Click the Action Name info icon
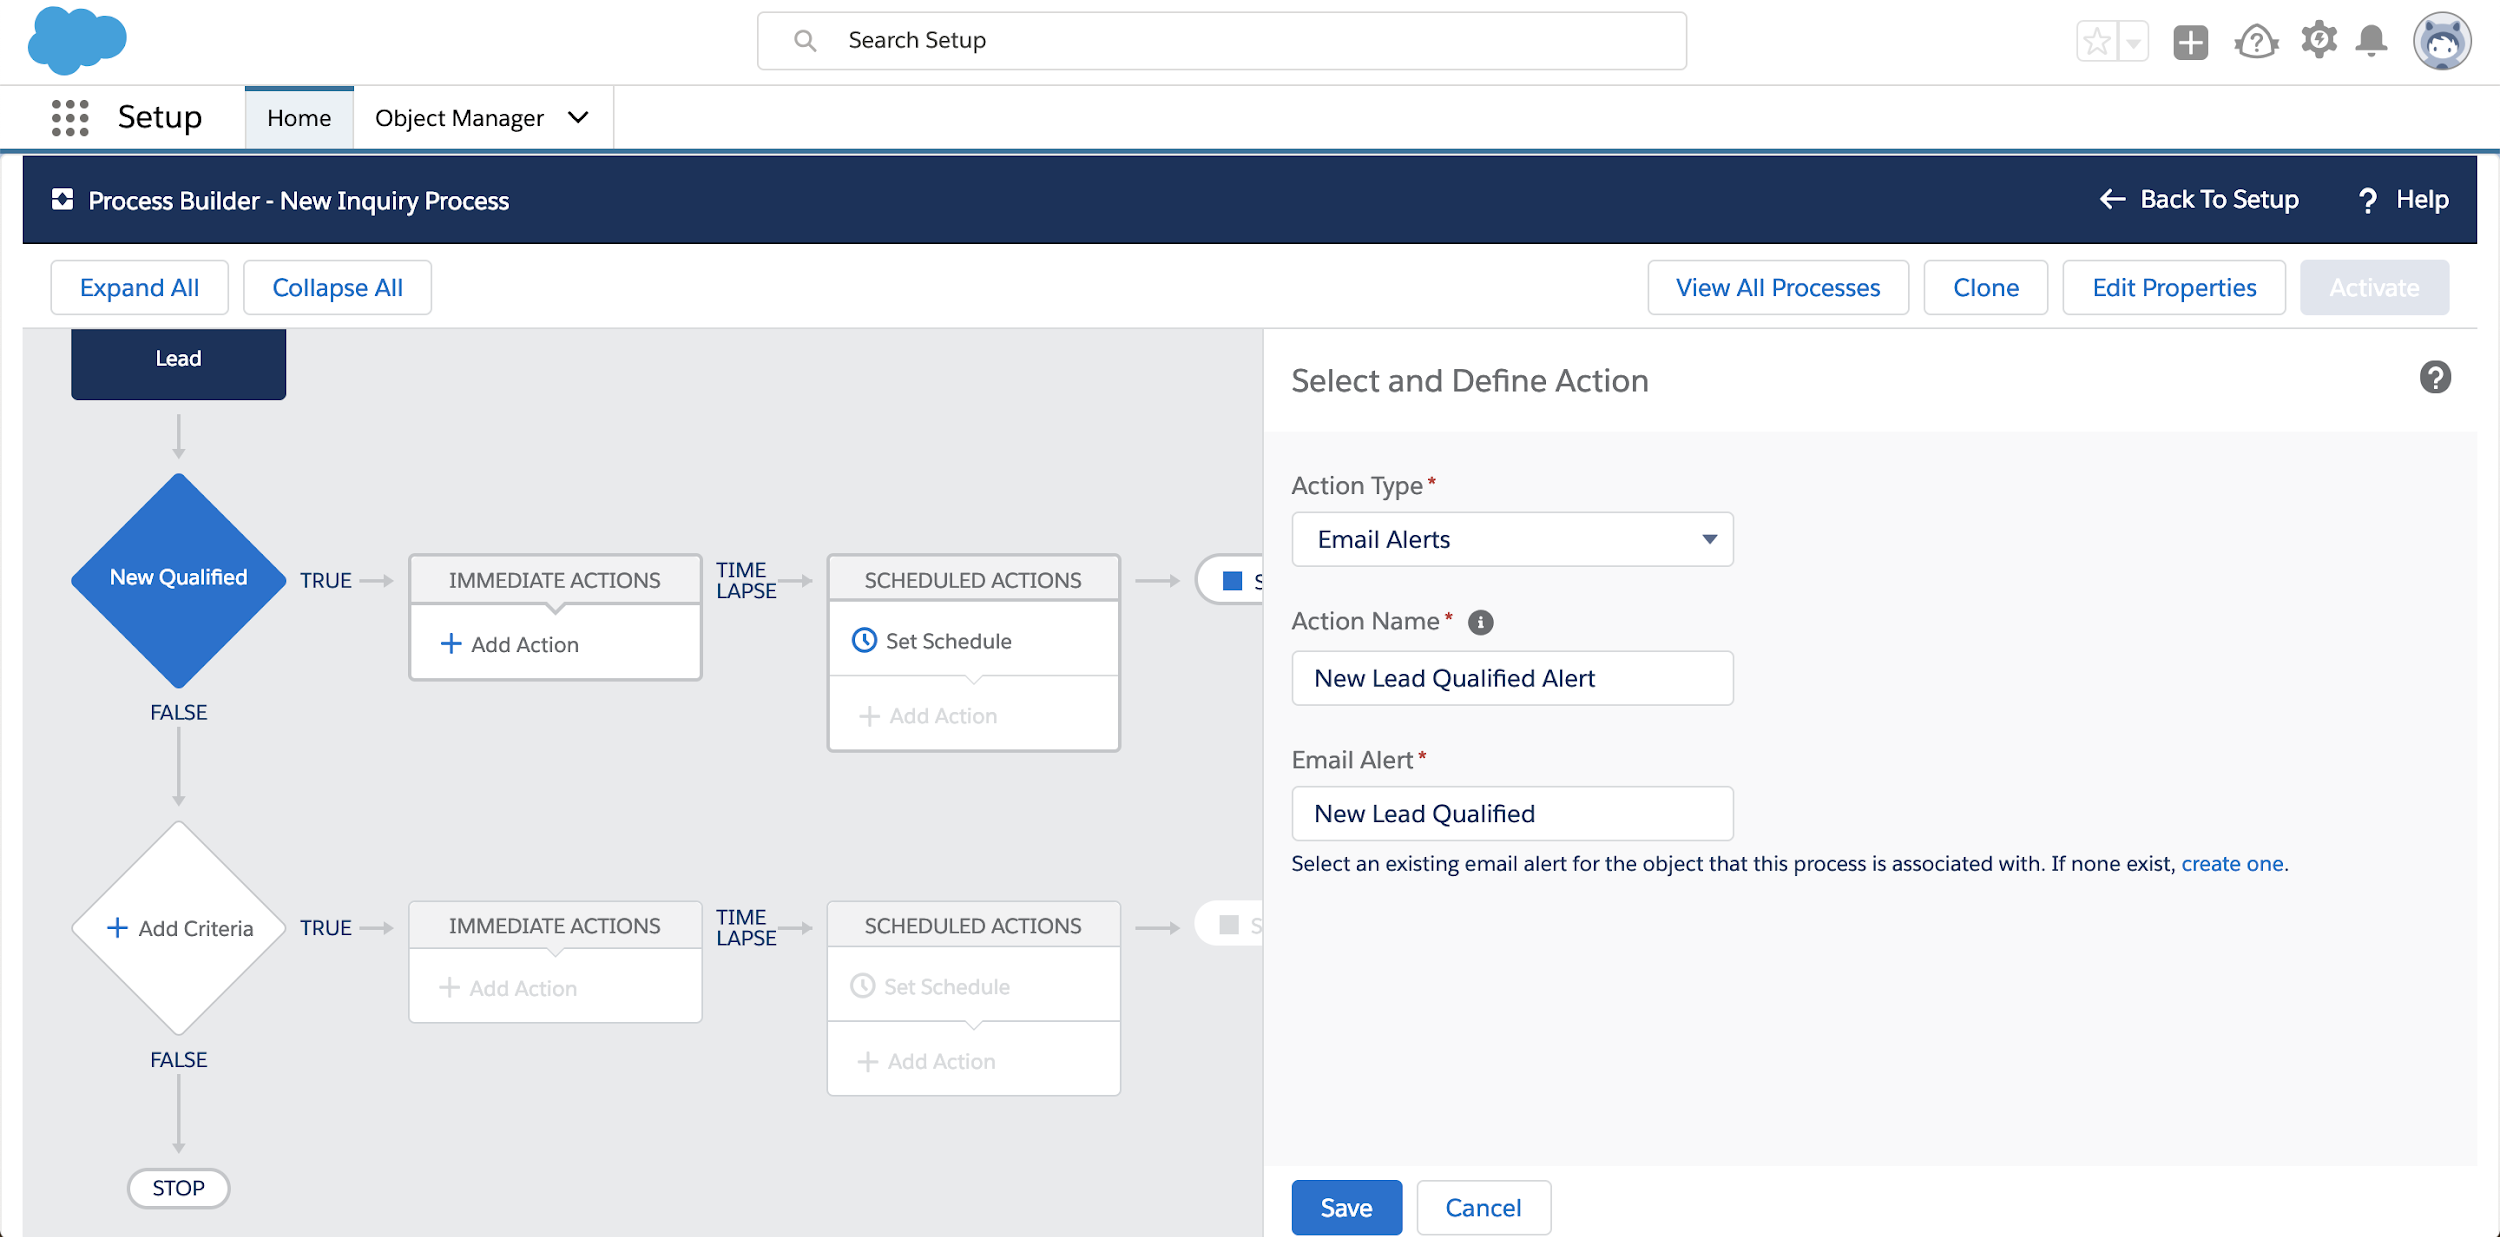 click(x=1480, y=622)
